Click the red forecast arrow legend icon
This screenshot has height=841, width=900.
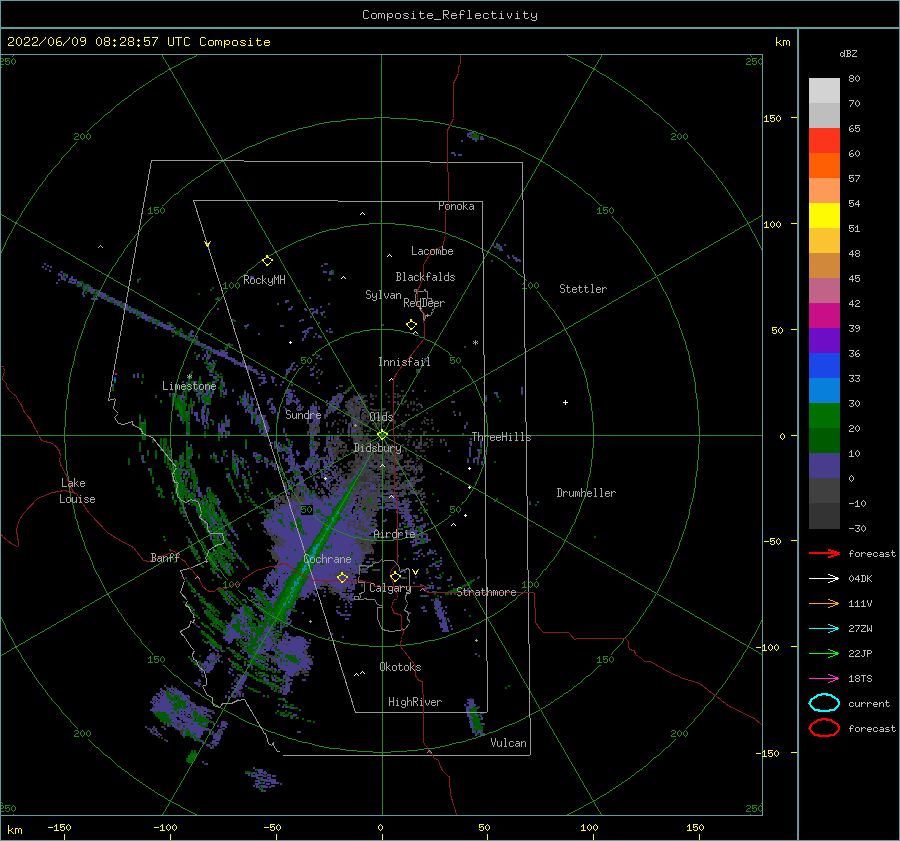pyautogui.click(x=824, y=553)
